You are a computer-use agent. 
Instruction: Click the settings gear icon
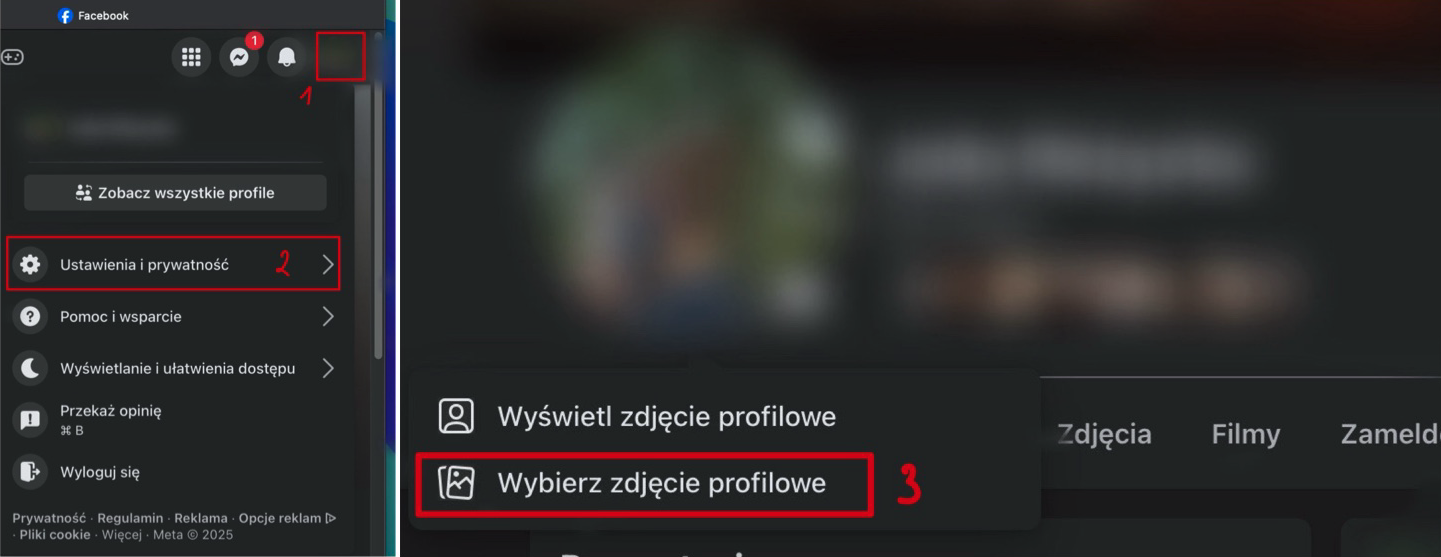31,264
